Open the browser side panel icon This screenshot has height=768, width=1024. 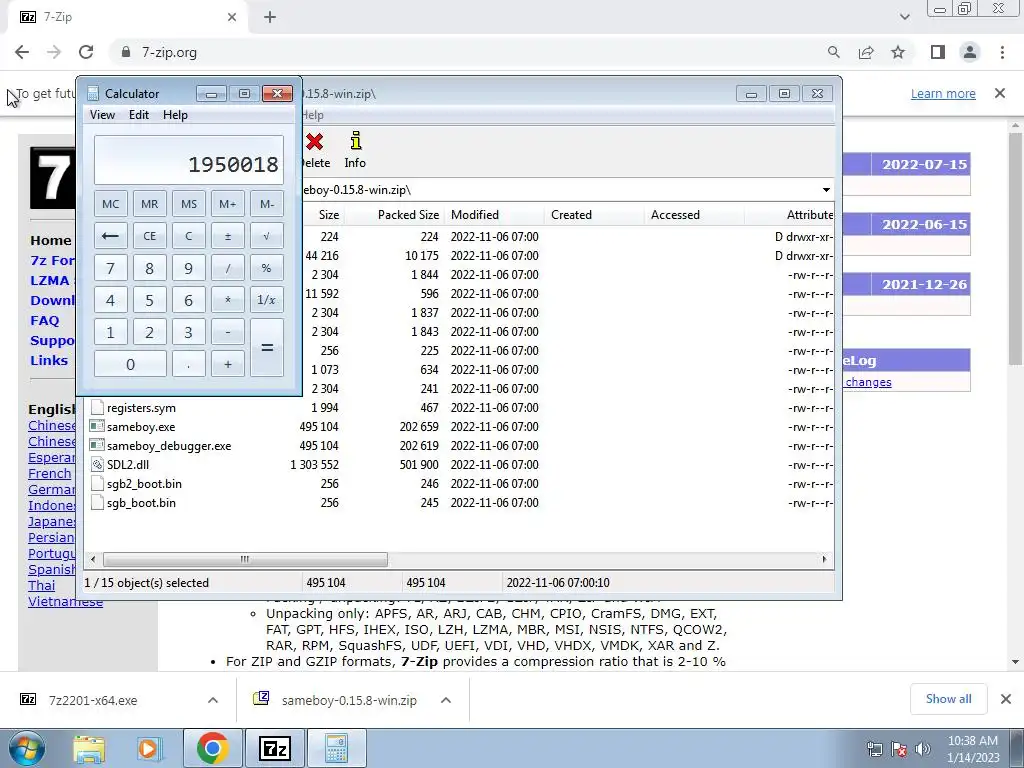[x=938, y=52]
